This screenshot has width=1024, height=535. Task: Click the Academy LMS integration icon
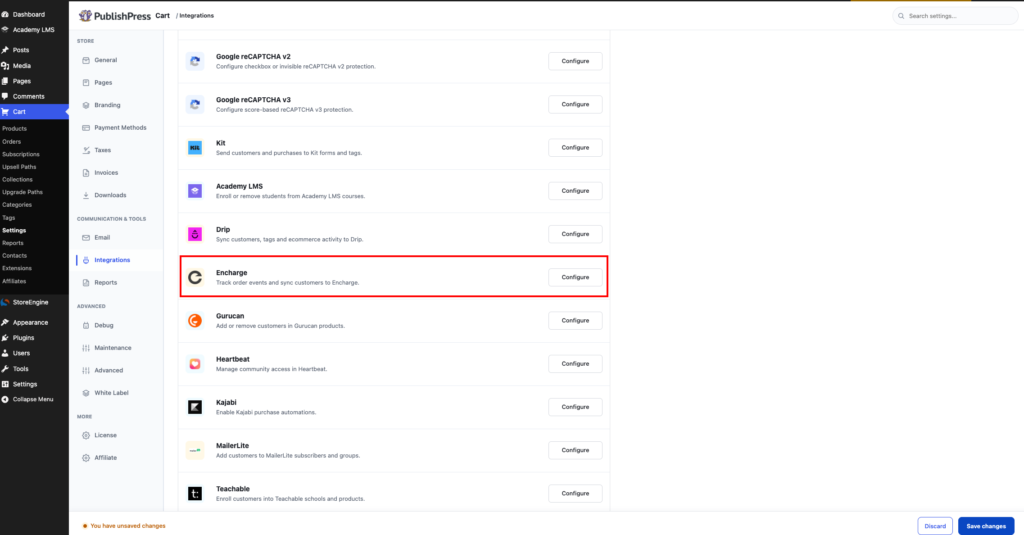click(x=195, y=191)
